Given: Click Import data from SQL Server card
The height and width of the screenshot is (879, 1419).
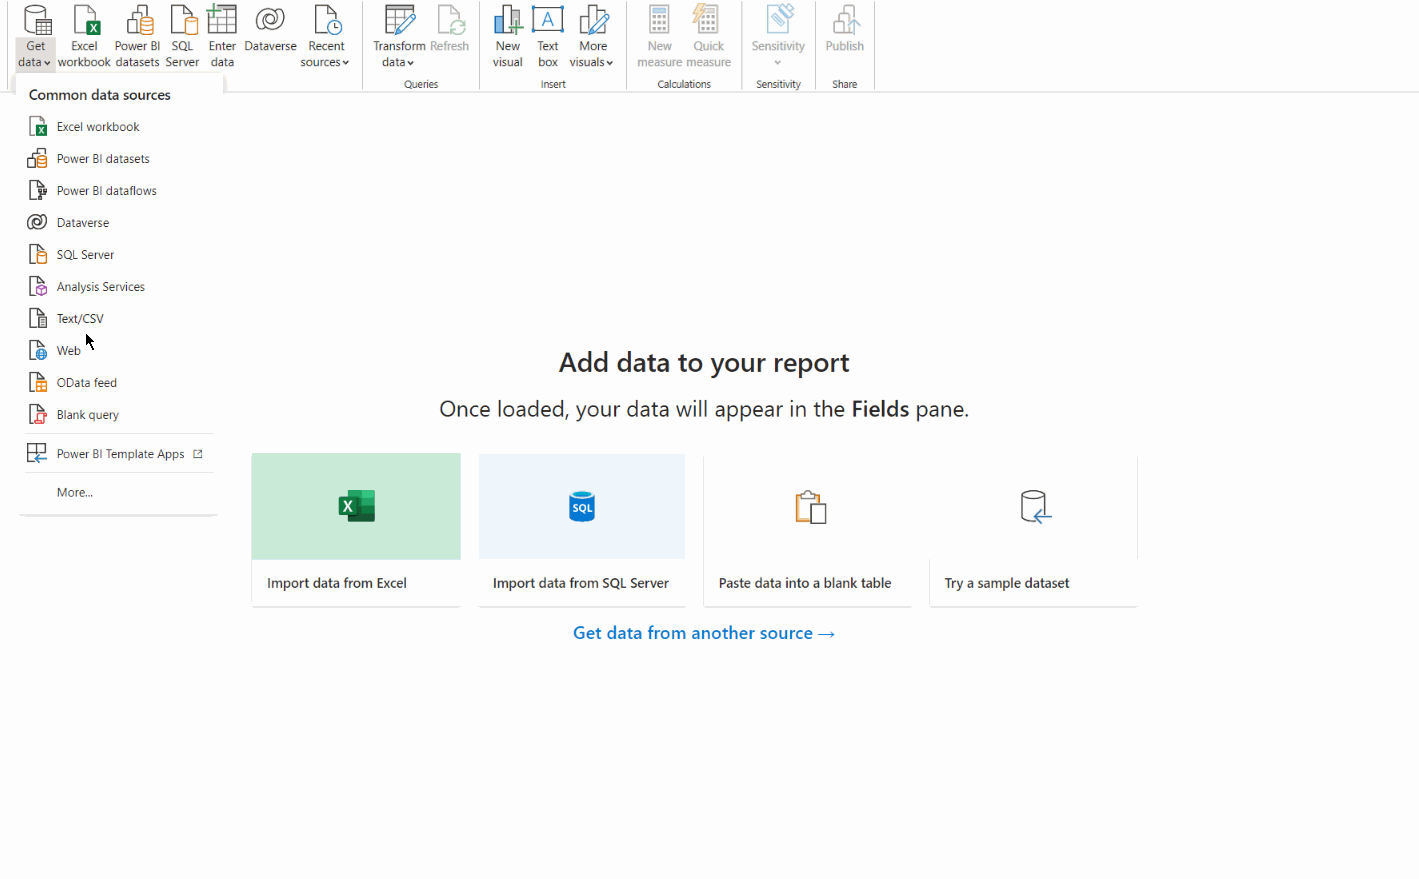Looking at the screenshot, I should point(582,530).
